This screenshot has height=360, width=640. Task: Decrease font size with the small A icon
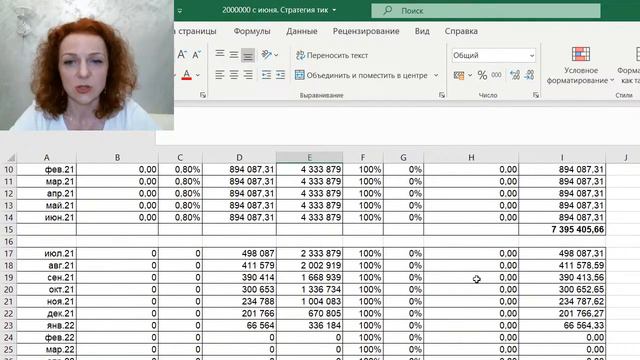point(196,55)
